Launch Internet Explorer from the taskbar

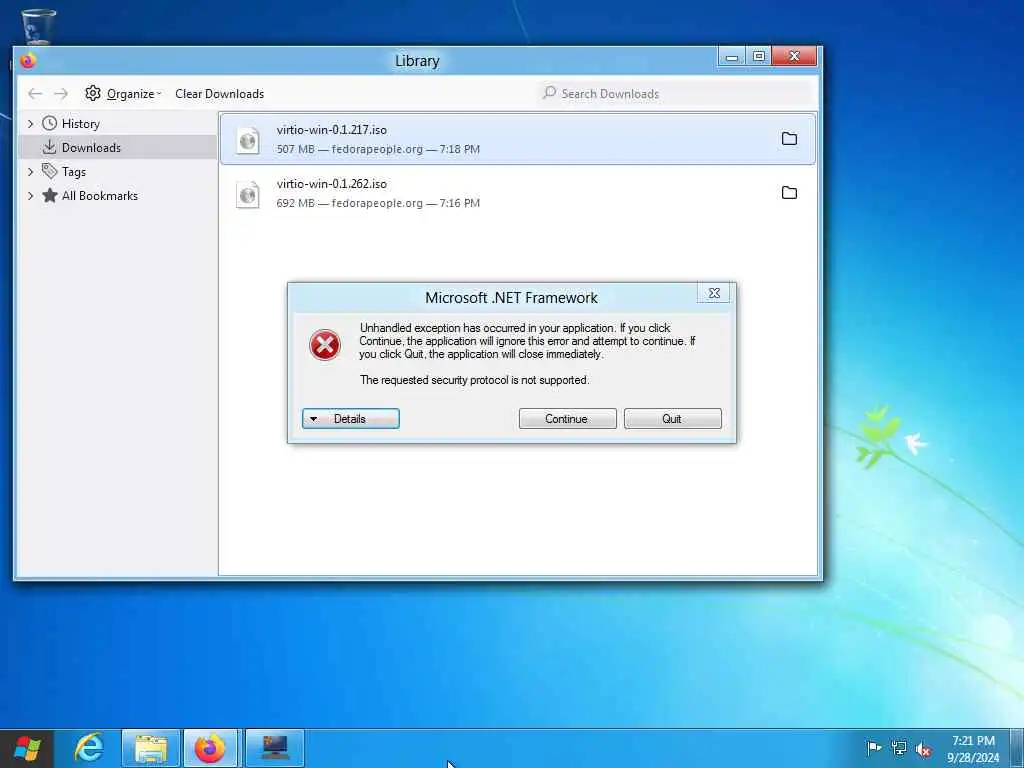tap(89, 748)
